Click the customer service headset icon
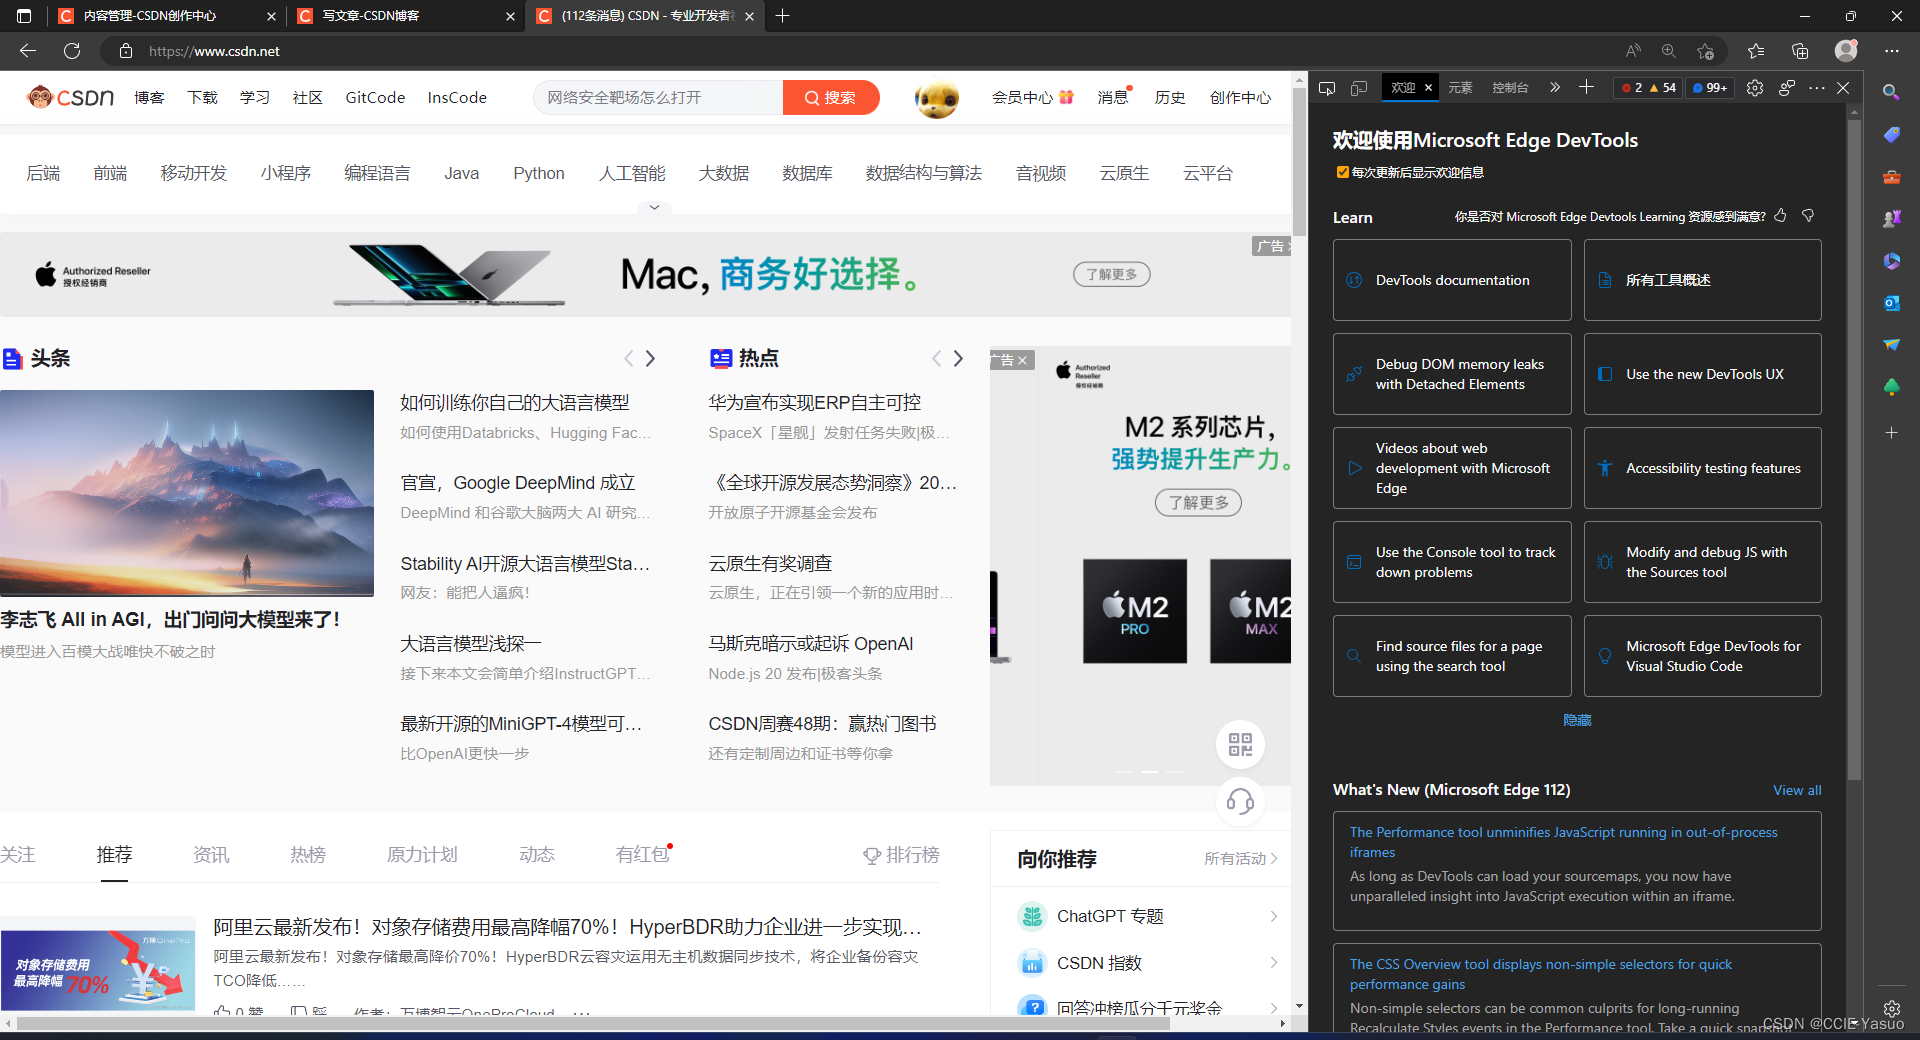This screenshot has width=1920, height=1040. (1240, 802)
